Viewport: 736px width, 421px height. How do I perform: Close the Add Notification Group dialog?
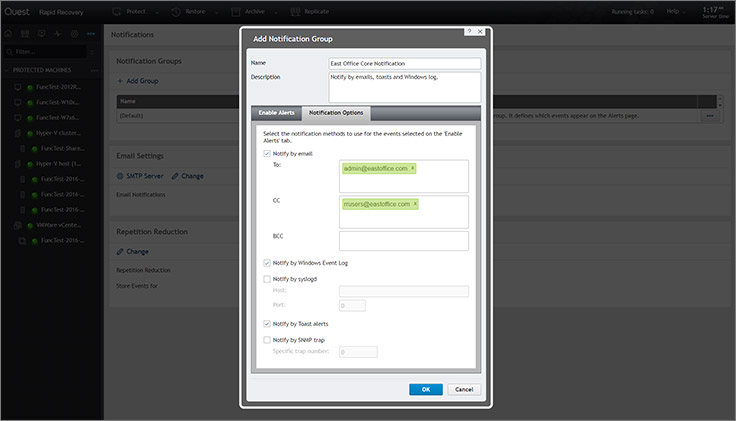tap(480, 31)
